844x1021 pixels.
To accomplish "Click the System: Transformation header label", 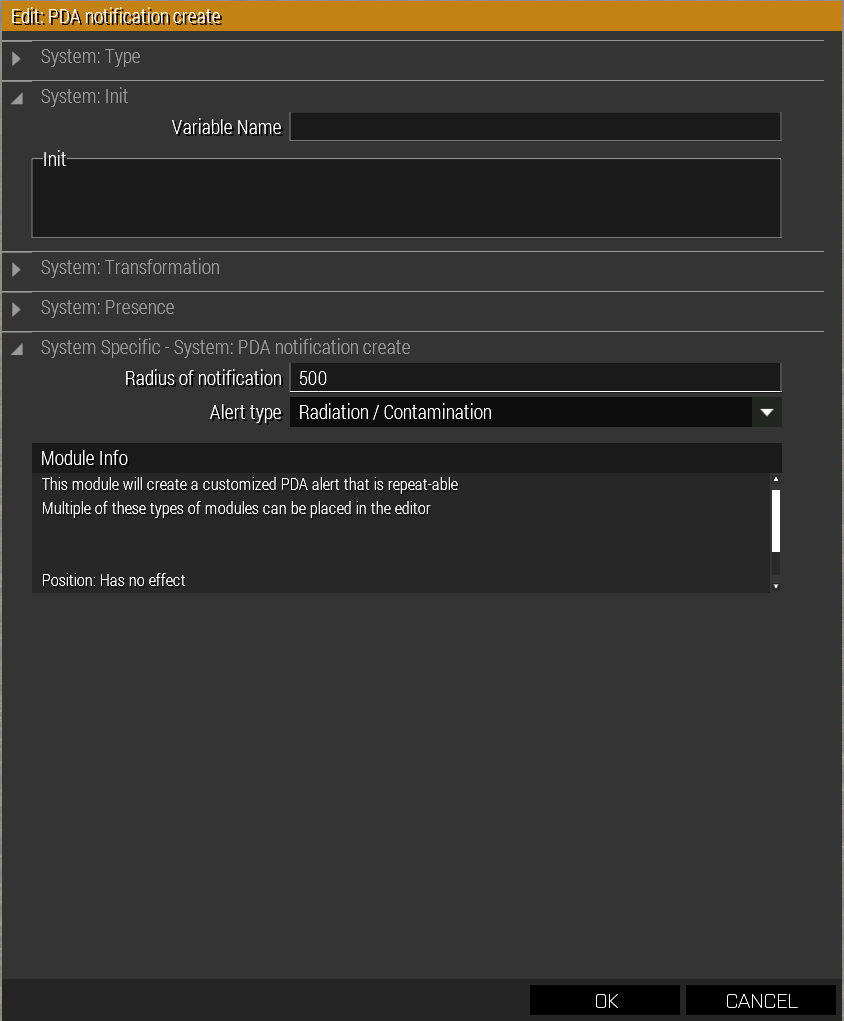I will [x=130, y=267].
